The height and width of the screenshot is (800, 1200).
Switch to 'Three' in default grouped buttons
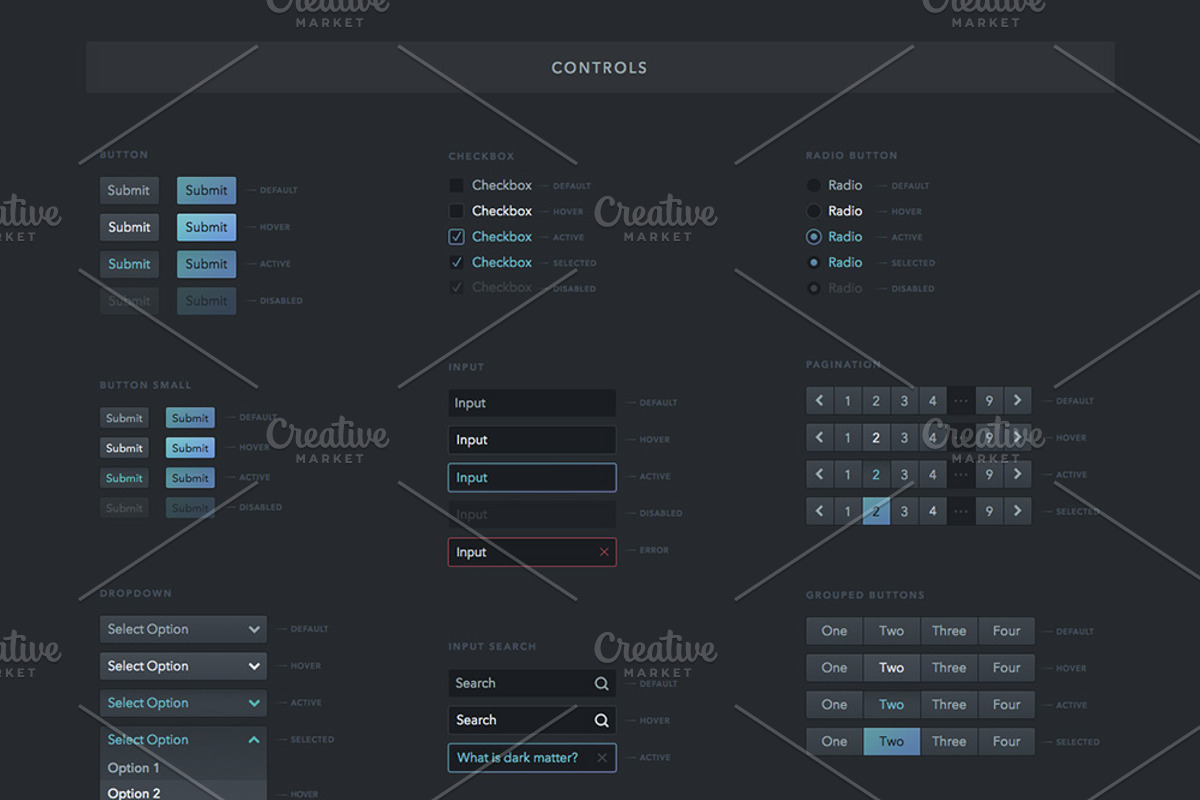click(x=948, y=631)
